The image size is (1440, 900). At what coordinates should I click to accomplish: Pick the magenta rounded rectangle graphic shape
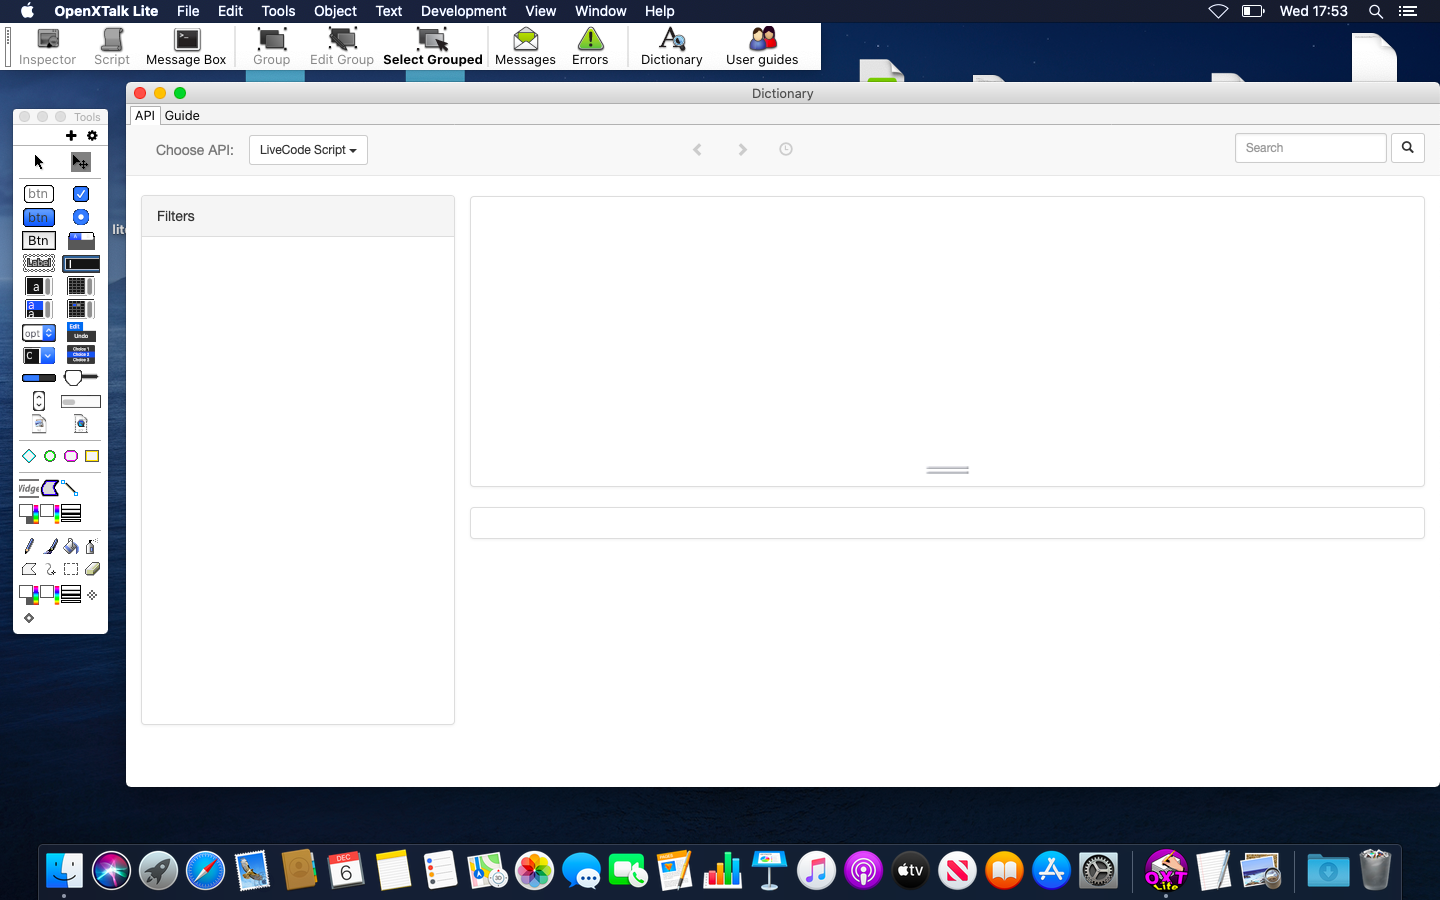click(71, 456)
